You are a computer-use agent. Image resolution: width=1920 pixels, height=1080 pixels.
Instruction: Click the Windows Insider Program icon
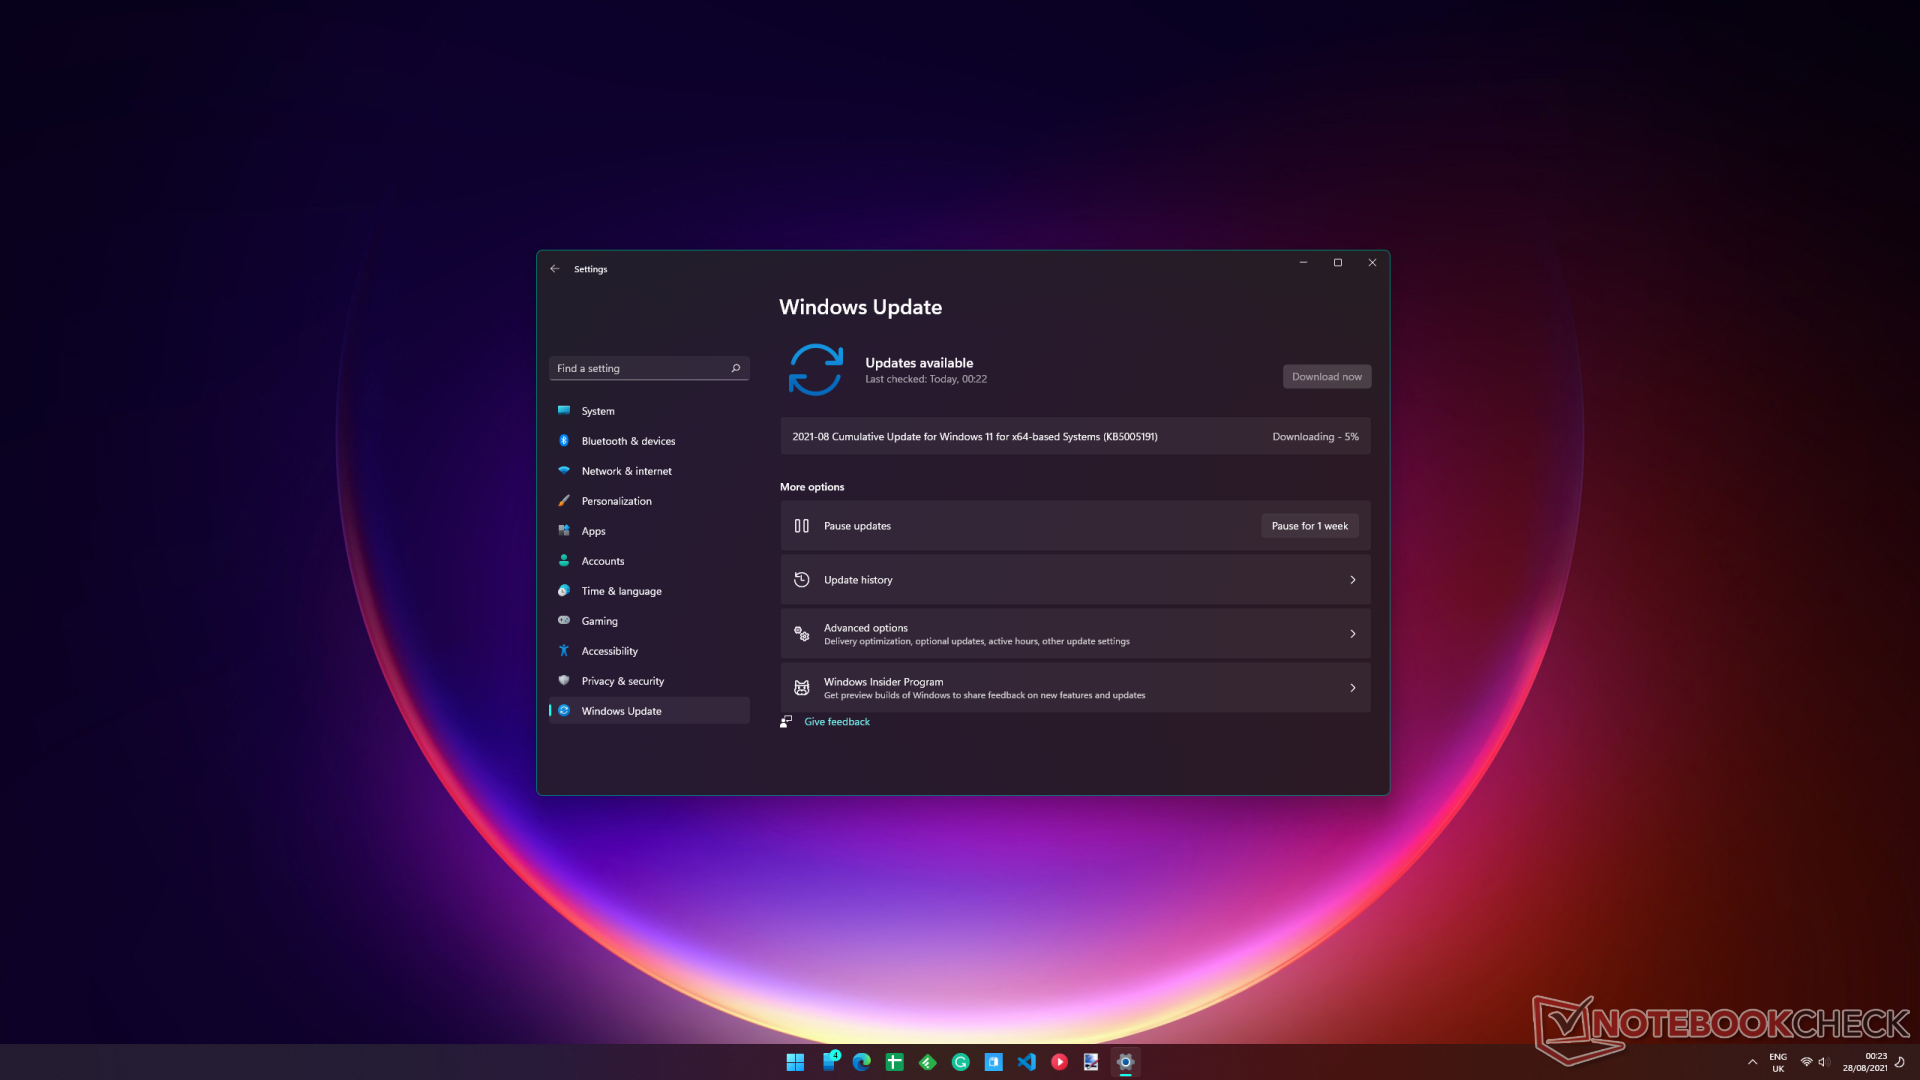click(x=802, y=687)
